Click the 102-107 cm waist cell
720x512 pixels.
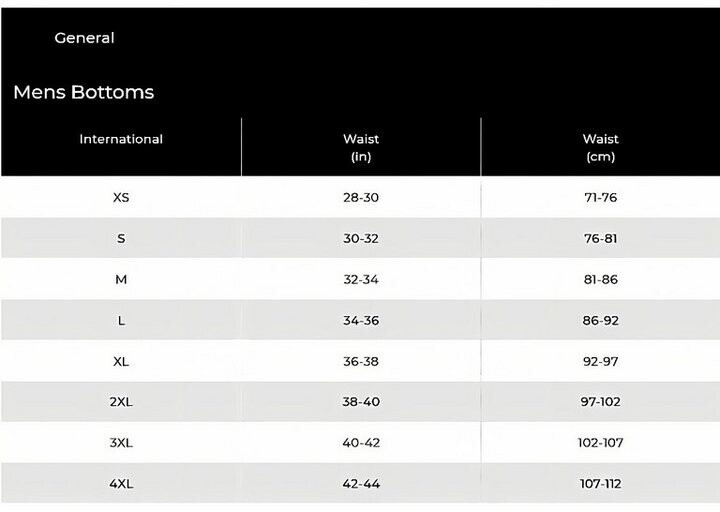point(601,443)
